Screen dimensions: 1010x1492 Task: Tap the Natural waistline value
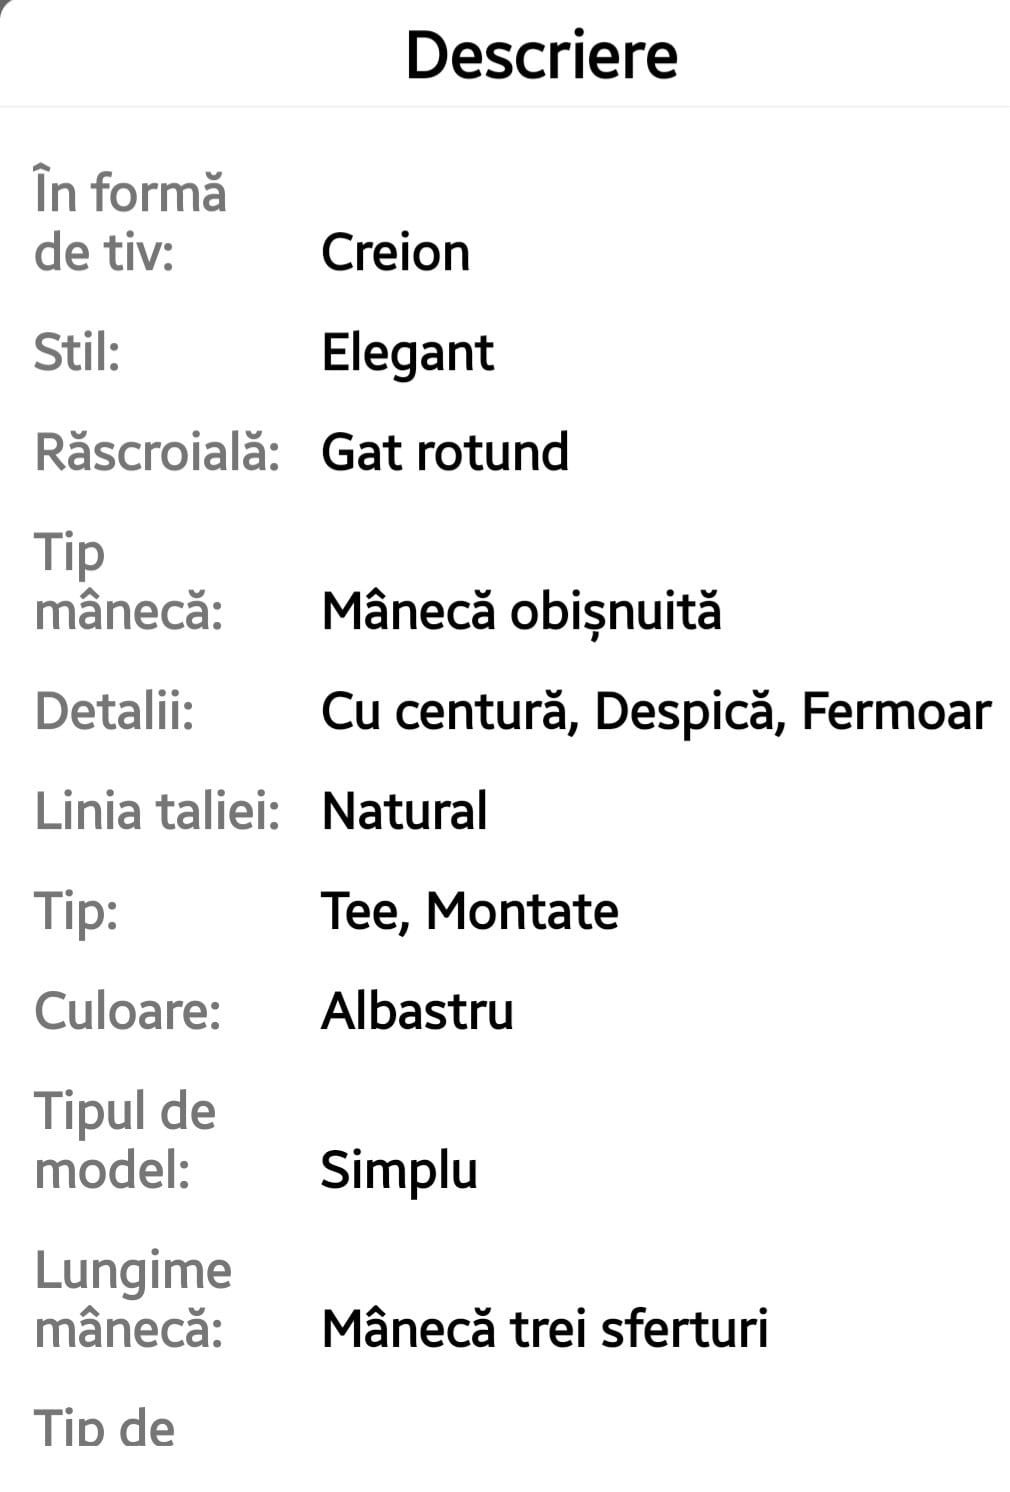[x=404, y=811]
